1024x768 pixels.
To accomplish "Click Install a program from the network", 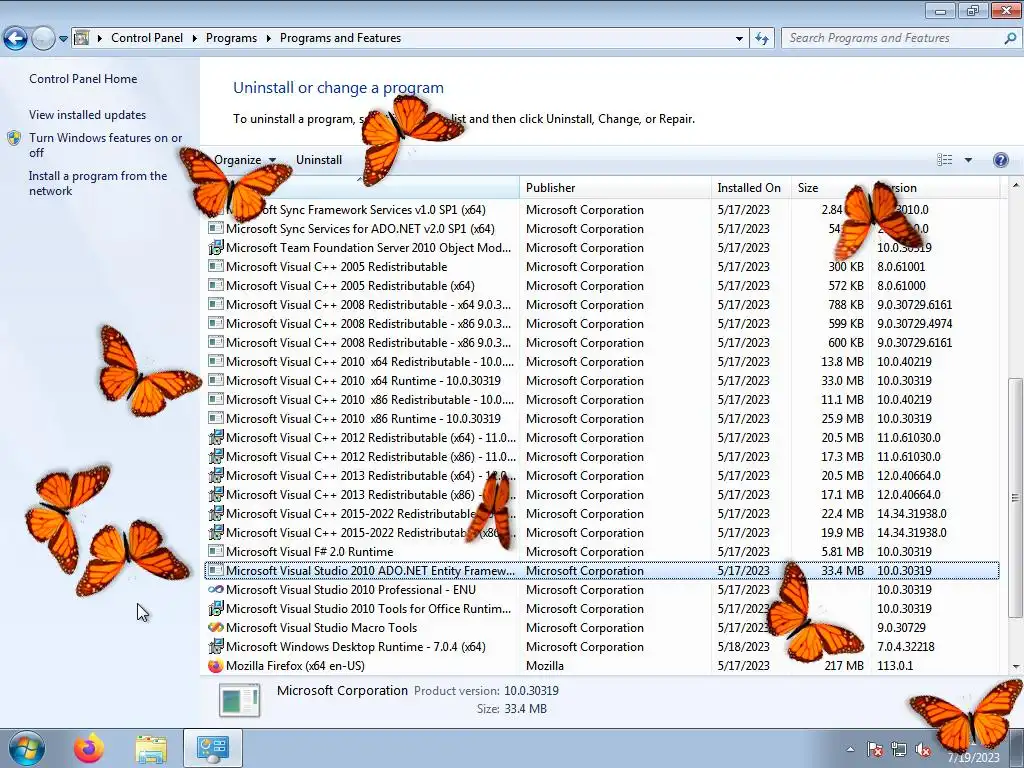I will click(98, 184).
